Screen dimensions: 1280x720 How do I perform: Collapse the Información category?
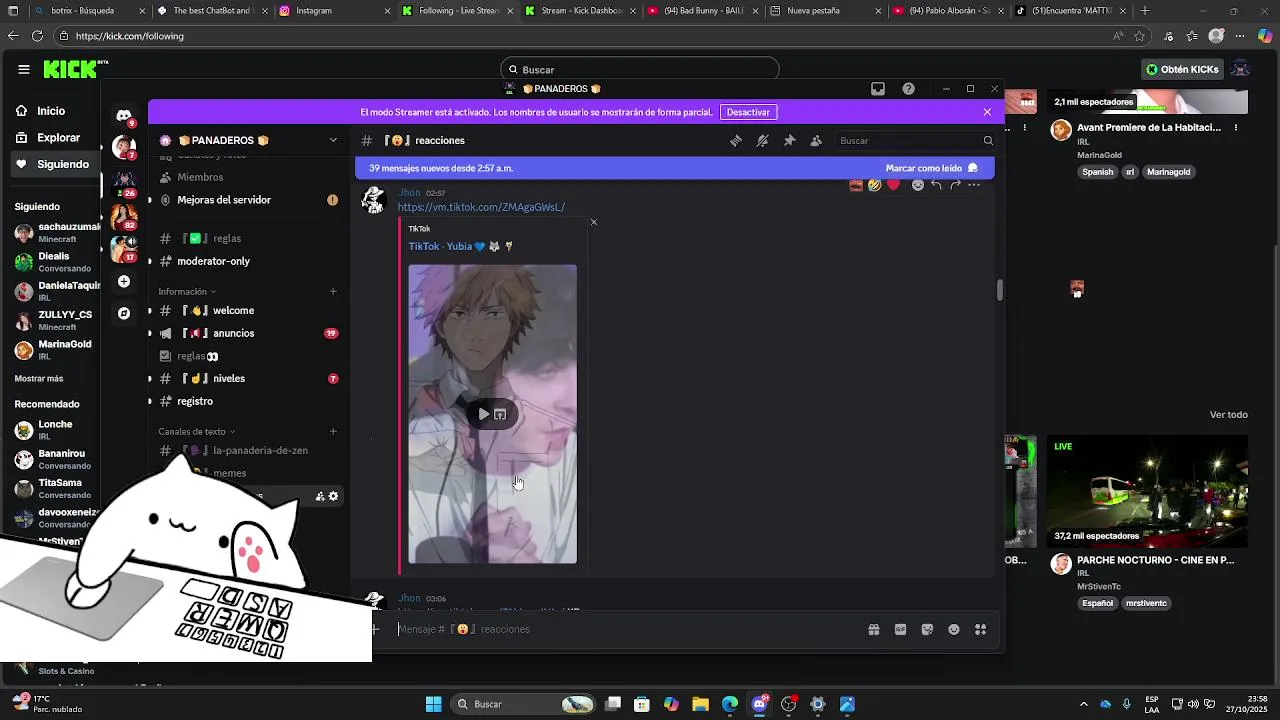pyautogui.click(x=187, y=292)
